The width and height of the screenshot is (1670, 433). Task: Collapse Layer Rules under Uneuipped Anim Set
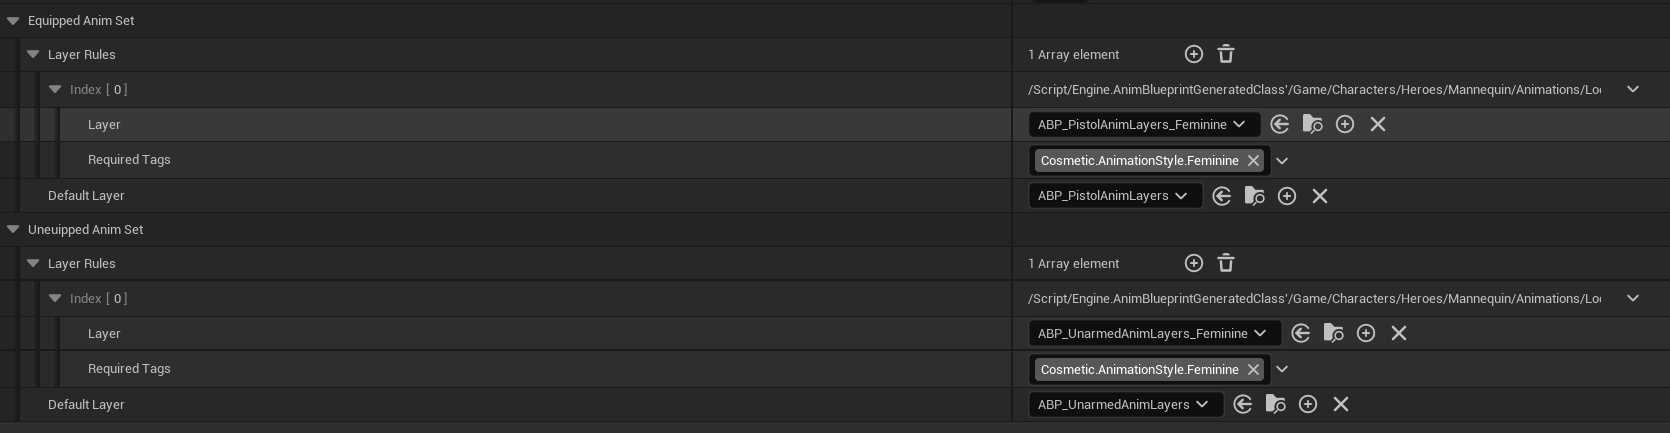33,264
